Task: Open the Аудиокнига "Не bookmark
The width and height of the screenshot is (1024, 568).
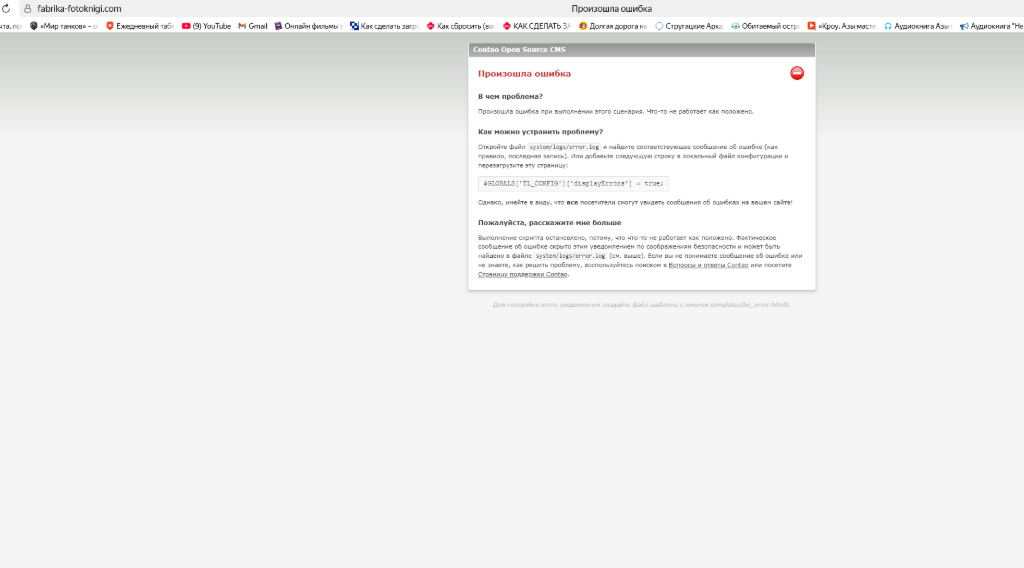Action: 991,26
